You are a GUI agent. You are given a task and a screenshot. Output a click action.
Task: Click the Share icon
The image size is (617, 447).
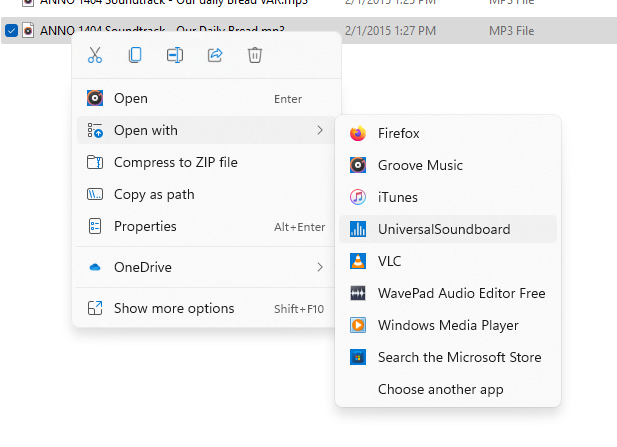click(215, 55)
